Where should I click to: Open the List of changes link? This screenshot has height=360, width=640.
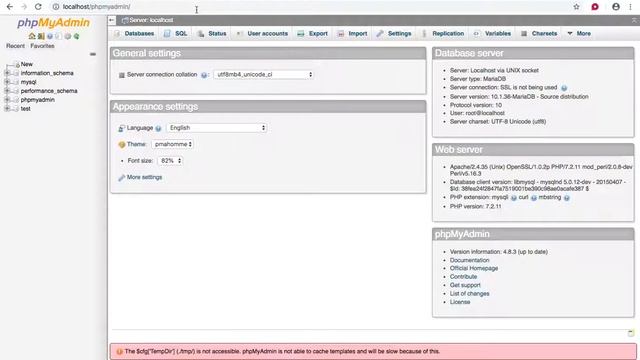click(469, 293)
